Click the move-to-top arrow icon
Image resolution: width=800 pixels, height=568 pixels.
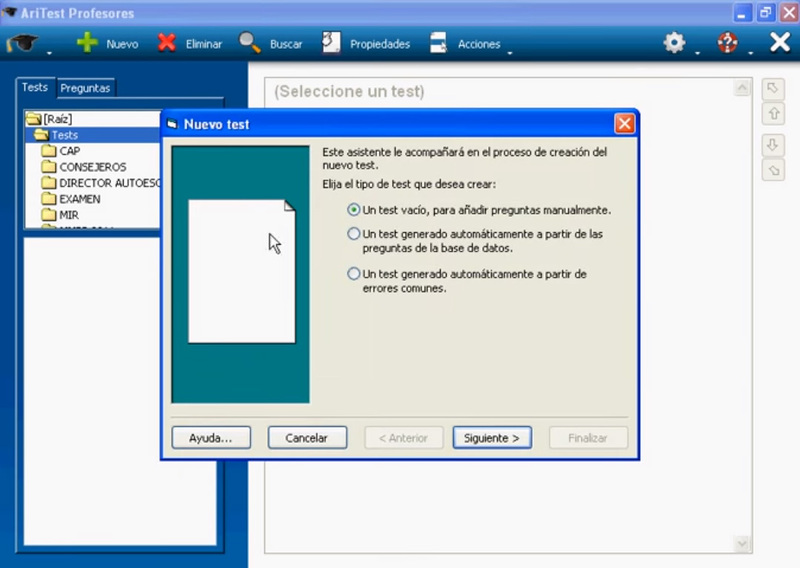coord(773,89)
